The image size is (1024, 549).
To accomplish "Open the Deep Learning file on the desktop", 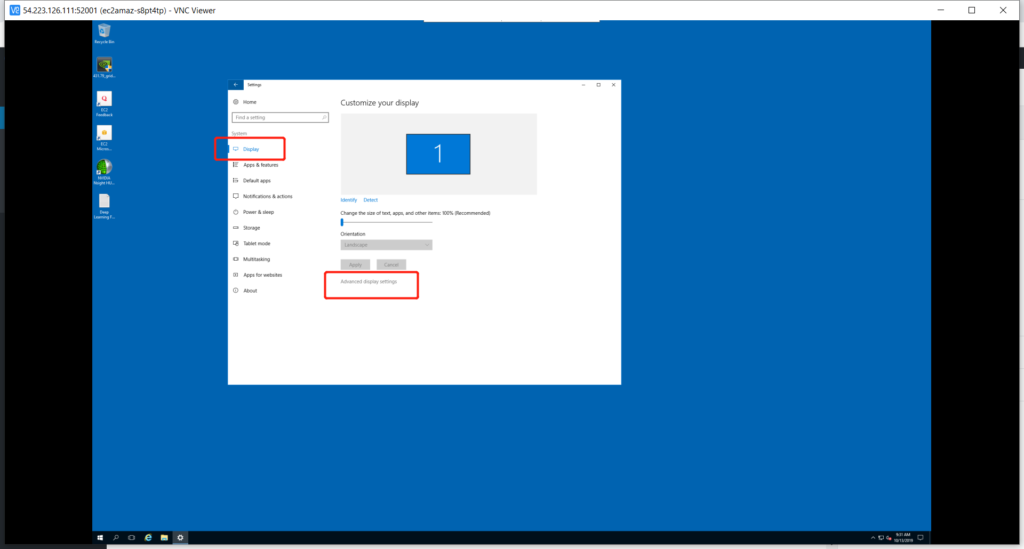I will point(104,204).
